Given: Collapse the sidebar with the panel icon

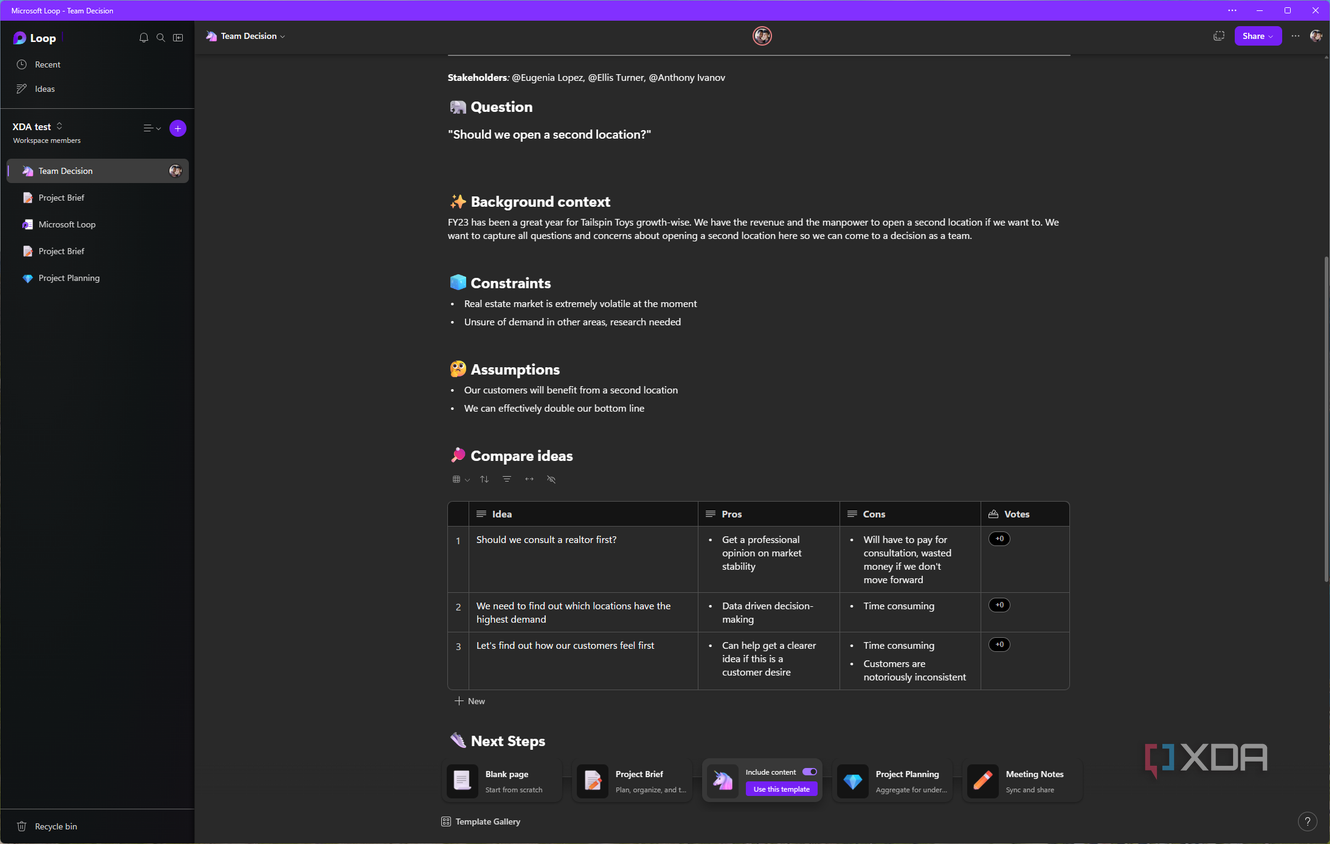Looking at the screenshot, I should 178,38.
